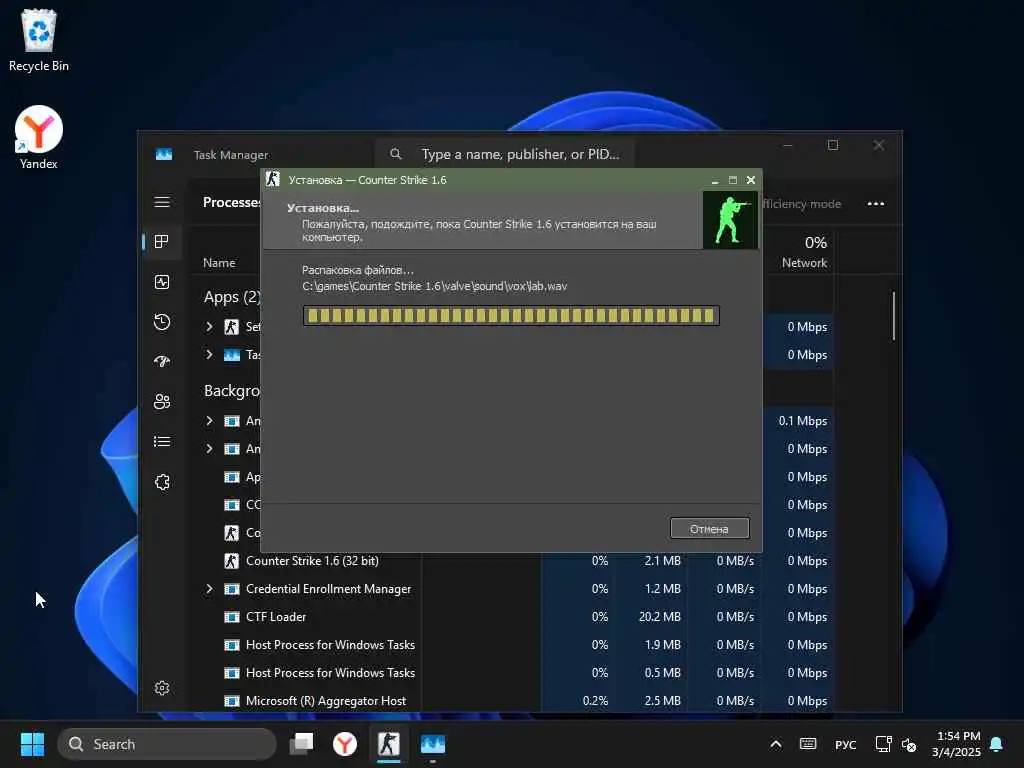Open the network status tray icon
This screenshot has height=768, width=1024.
tap(884, 744)
